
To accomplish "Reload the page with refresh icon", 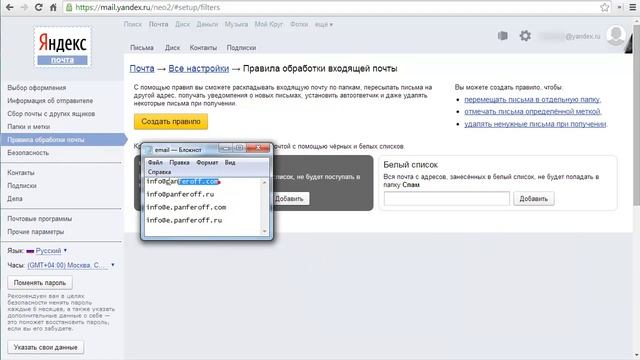I will [38, 7].
